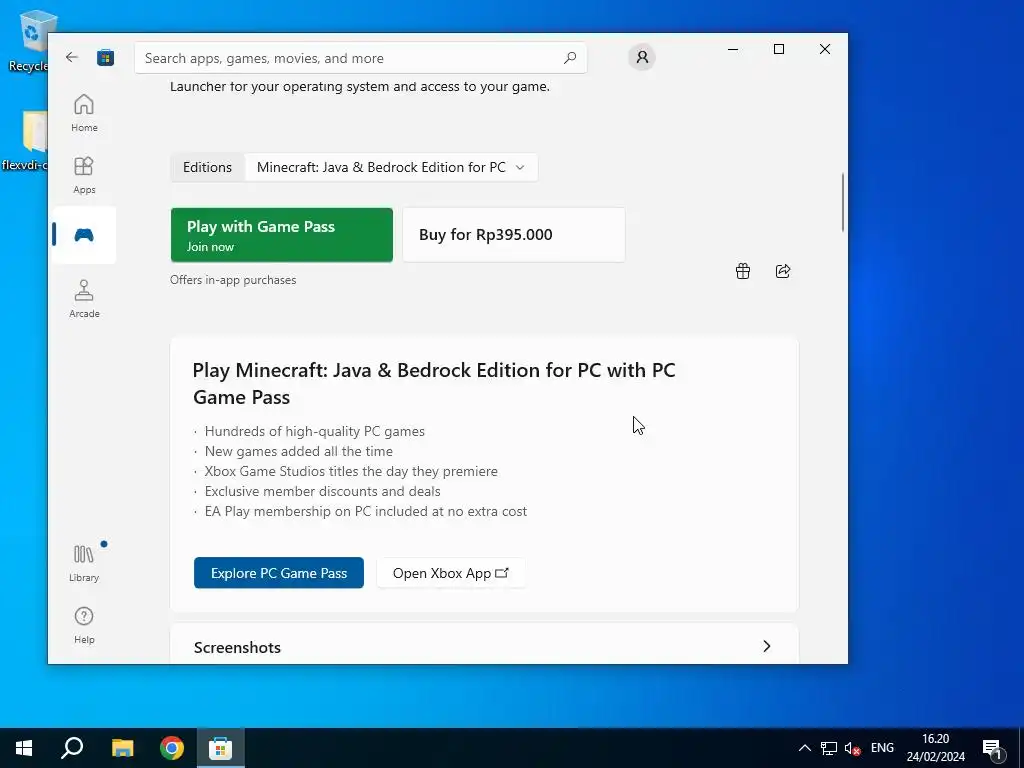Click the gift icon to buy as gift

(743, 271)
